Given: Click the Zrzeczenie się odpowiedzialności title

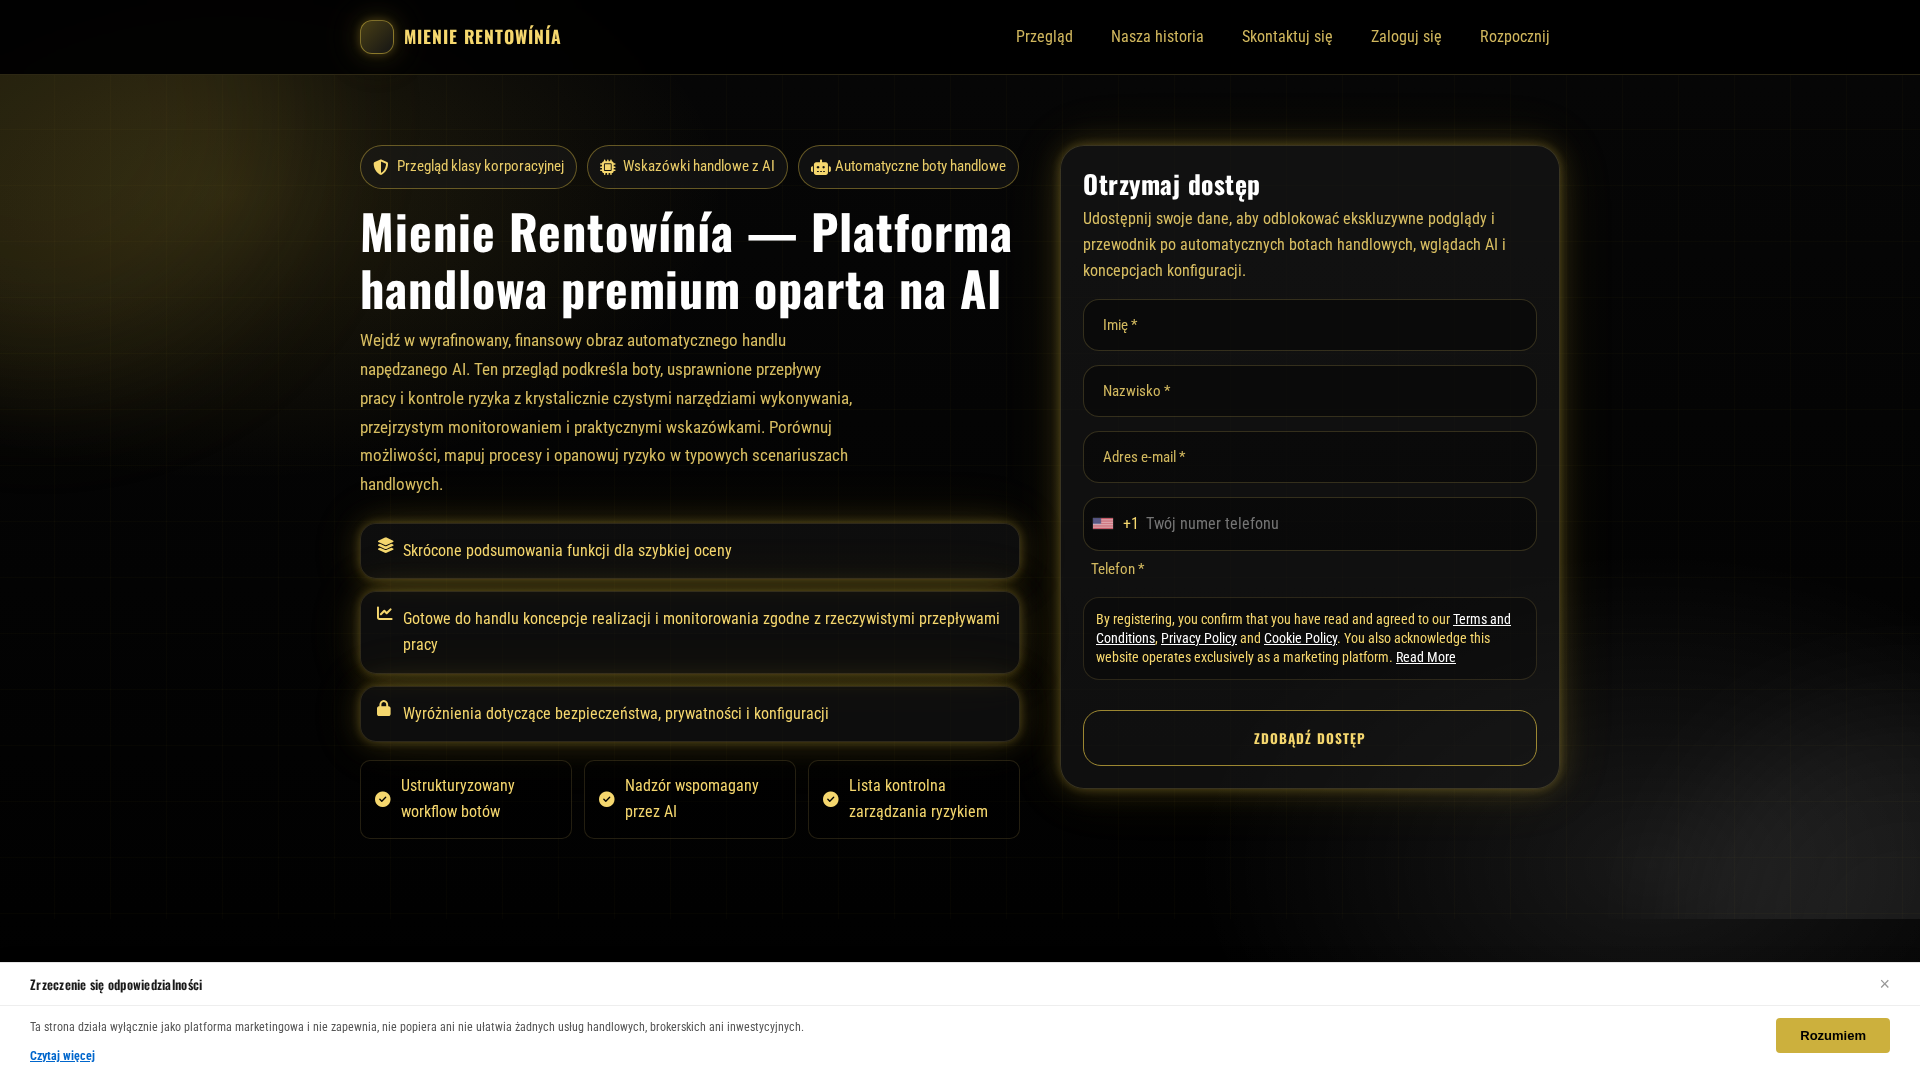Looking at the screenshot, I should click(x=116, y=985).
